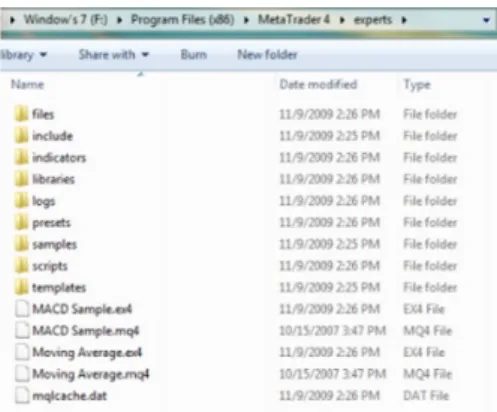Viewport: 497px width, 412px height.
Task: Click the presets folder icon
Action: coord(21,222)
